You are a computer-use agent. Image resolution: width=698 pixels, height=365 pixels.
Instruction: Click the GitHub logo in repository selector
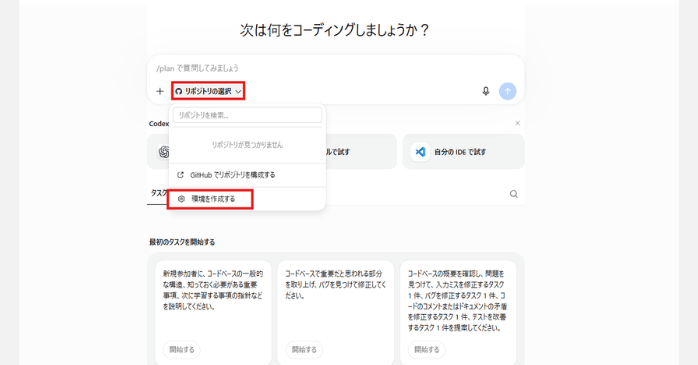point(179,91)
